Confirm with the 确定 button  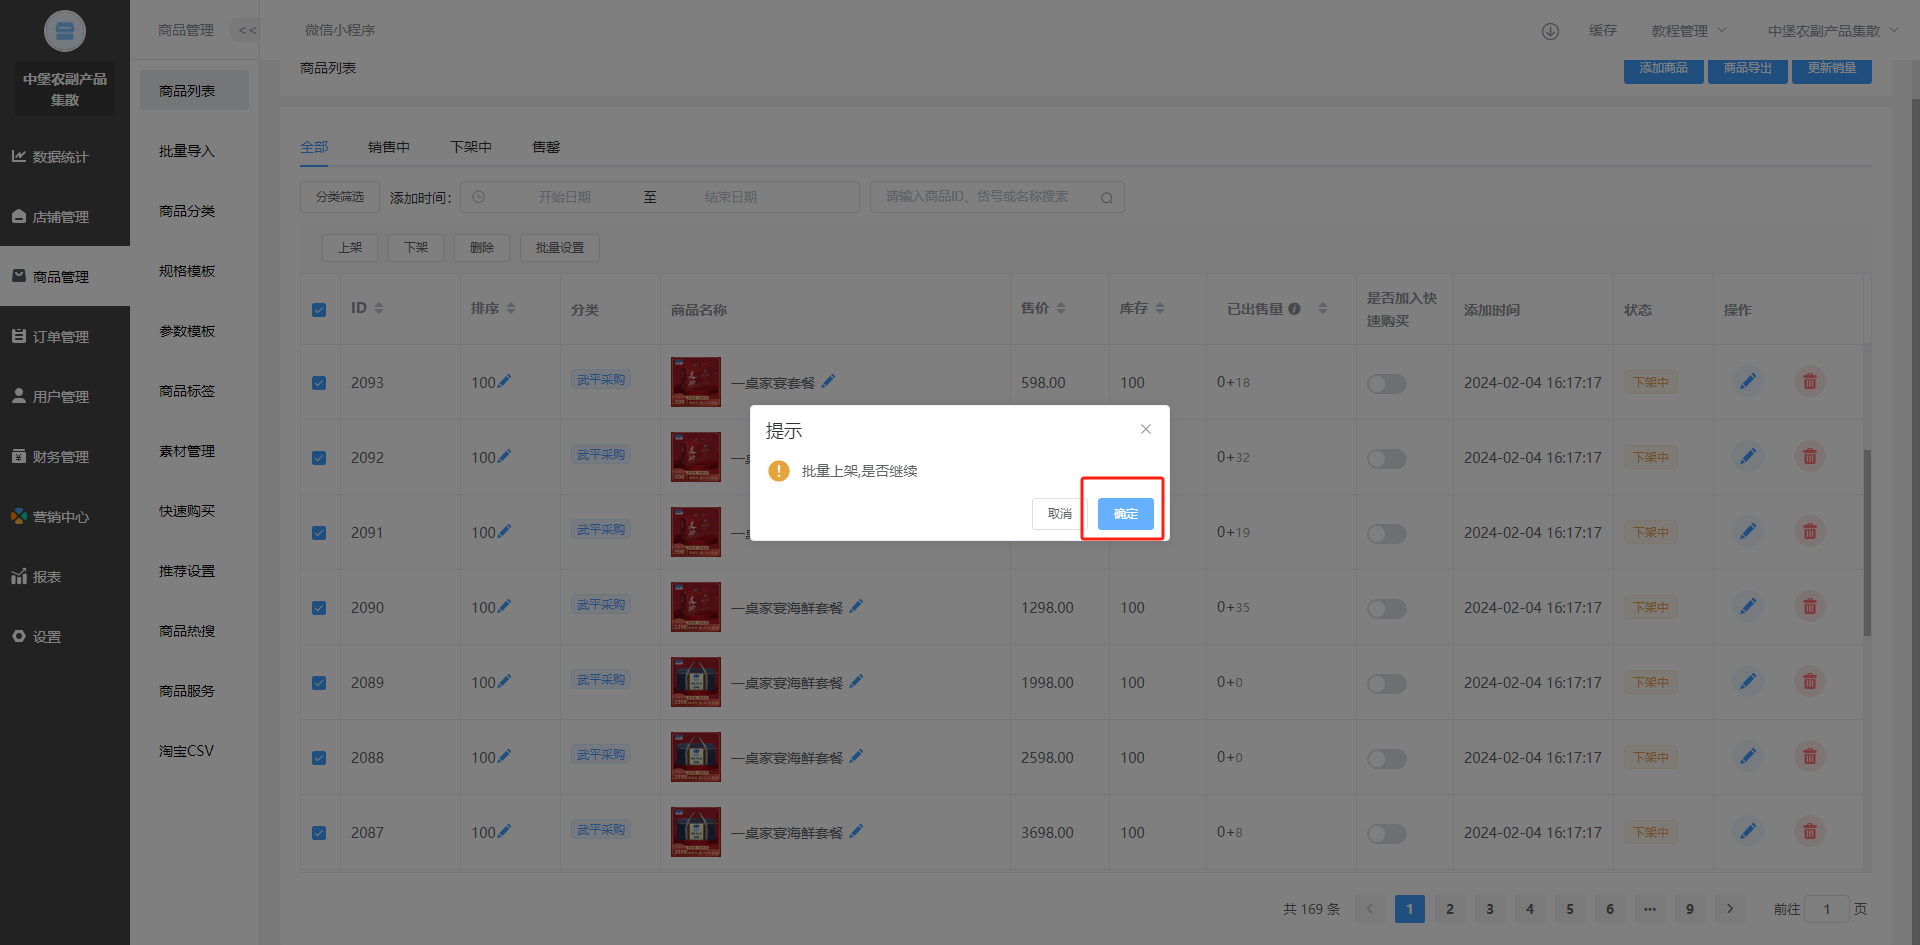pyautogui.click(x=1125, y=514)
